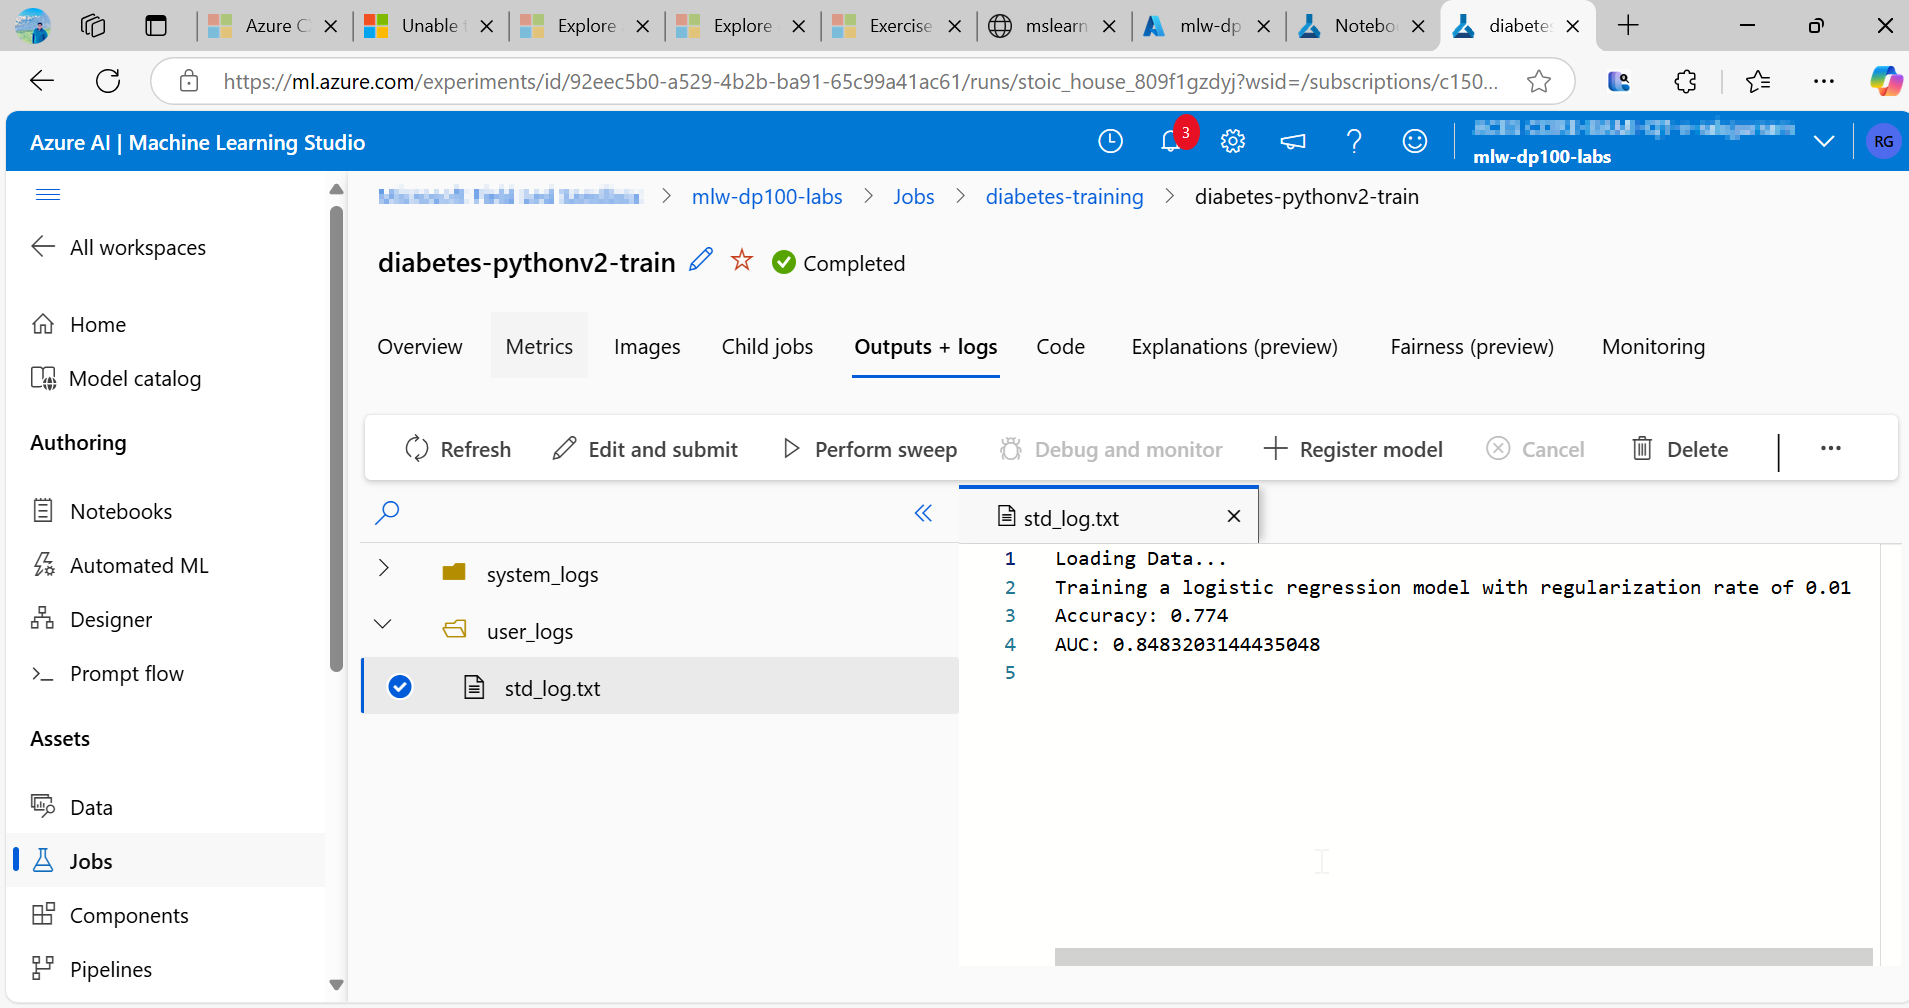Open the Explanations (preview) tab
The width and height of the screenshot is (1909, 1008).
coord(1234,346)
